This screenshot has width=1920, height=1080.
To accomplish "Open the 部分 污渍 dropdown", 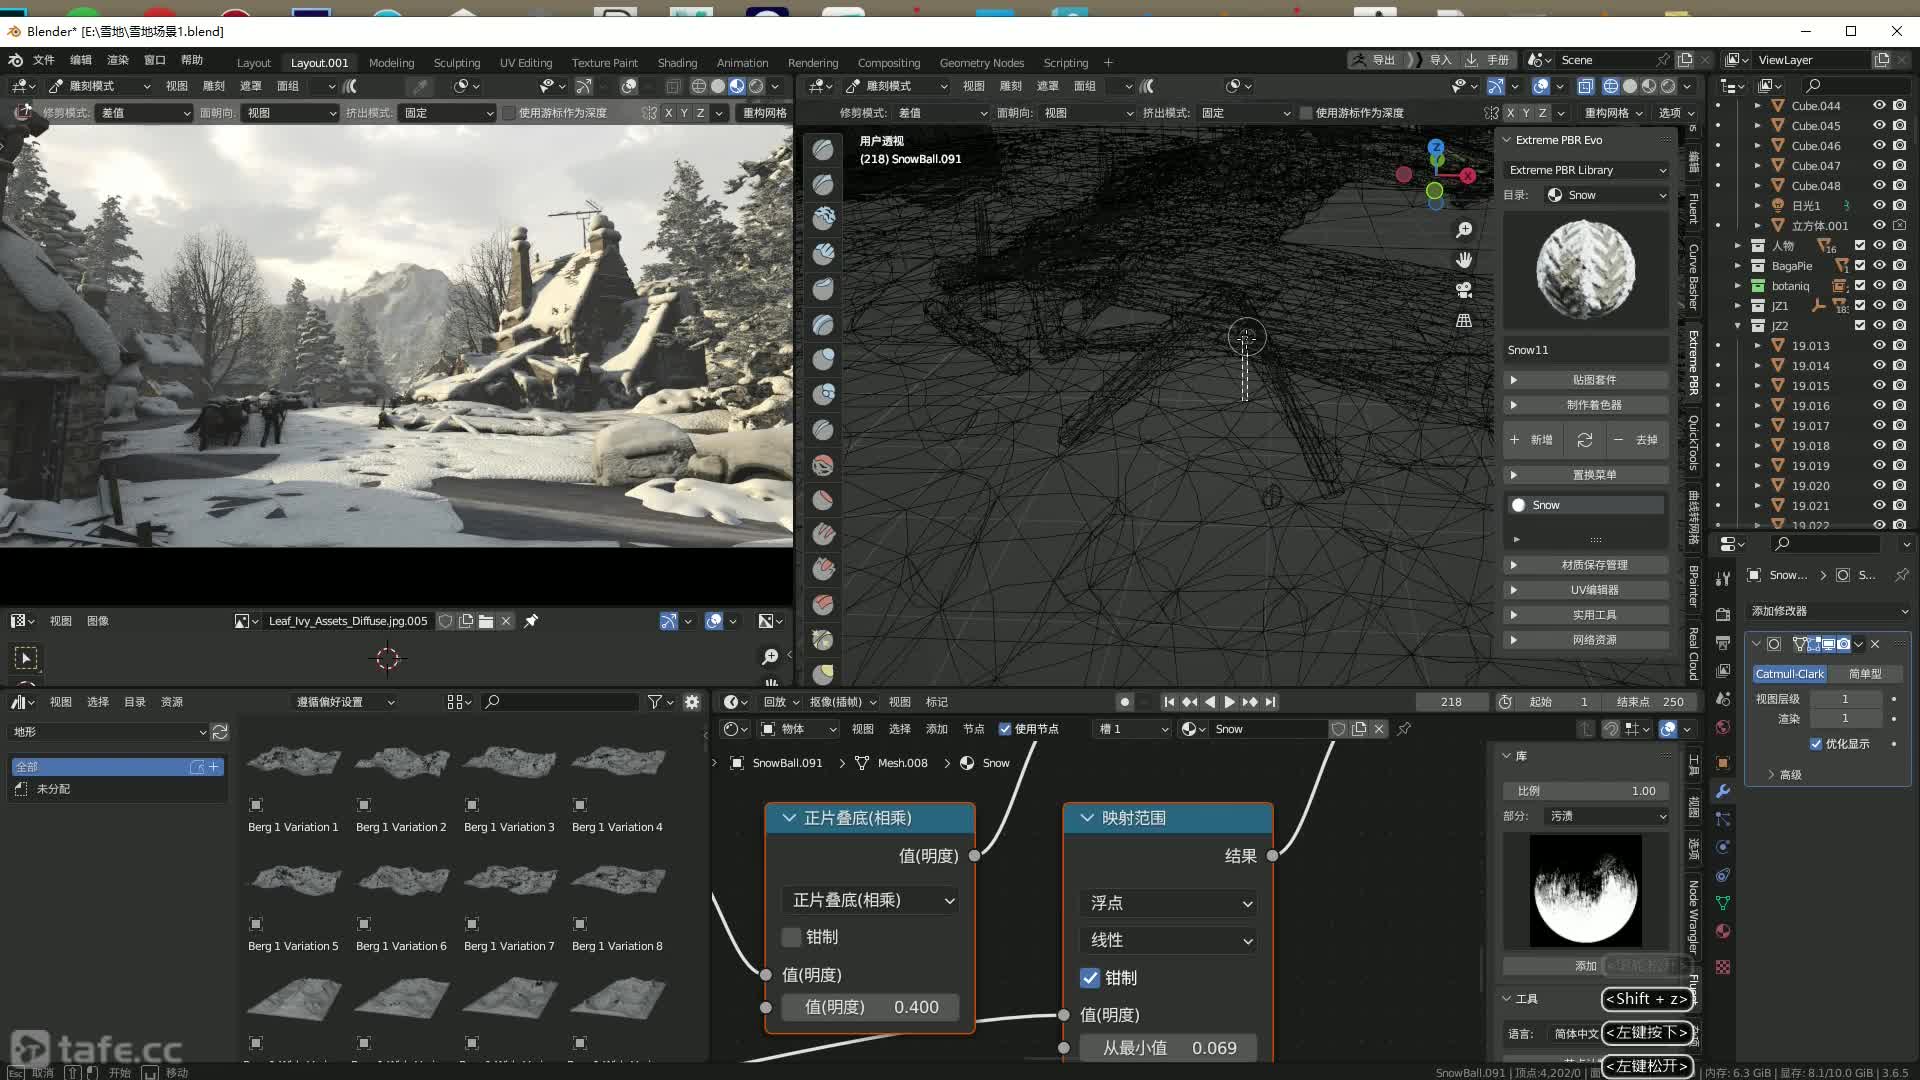I will click(x=1607, y=816).
